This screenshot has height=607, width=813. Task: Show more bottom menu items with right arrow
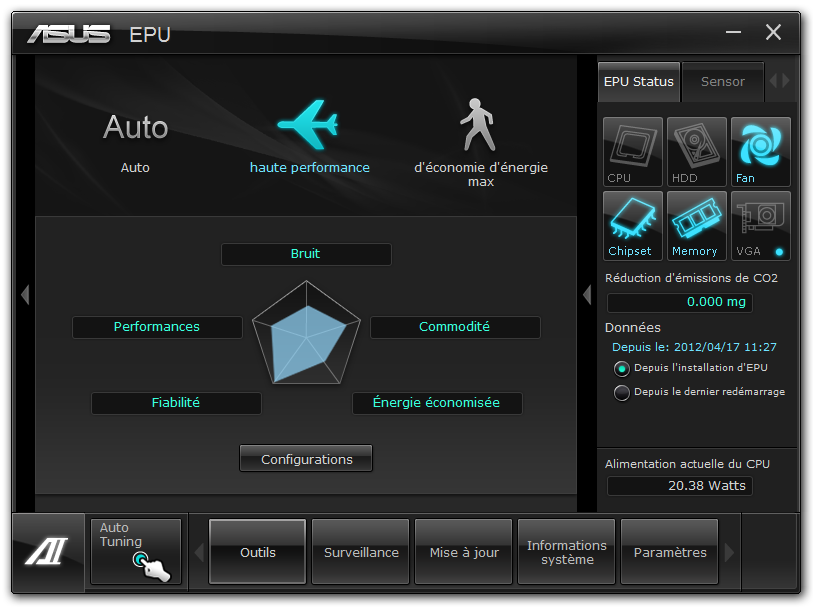pos(729,553)
